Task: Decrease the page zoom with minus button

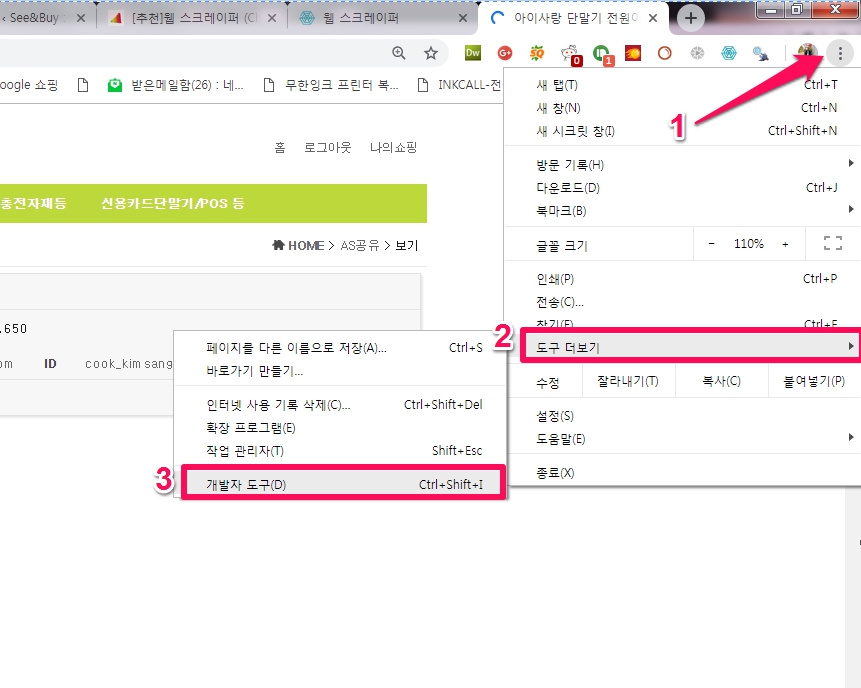Action: [711, 243]
